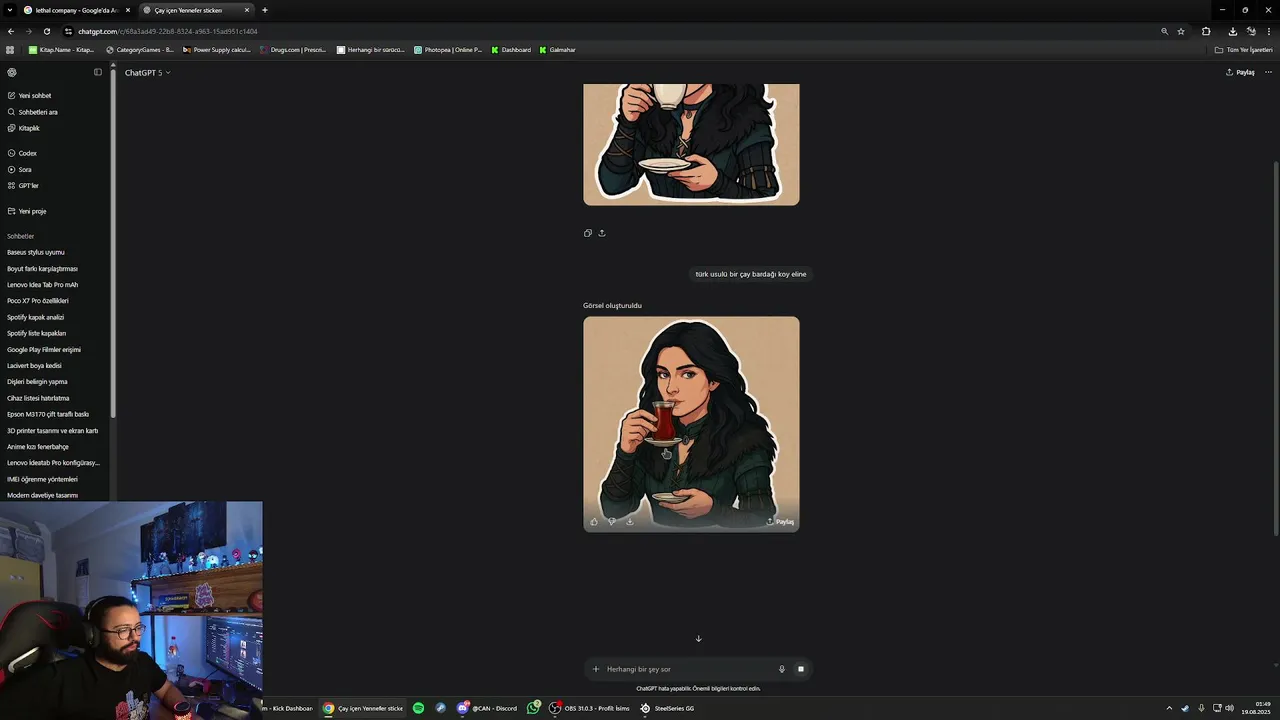Stop the response with the stop button
Viewport: 1280px width, 720px height.
[800, 669]
